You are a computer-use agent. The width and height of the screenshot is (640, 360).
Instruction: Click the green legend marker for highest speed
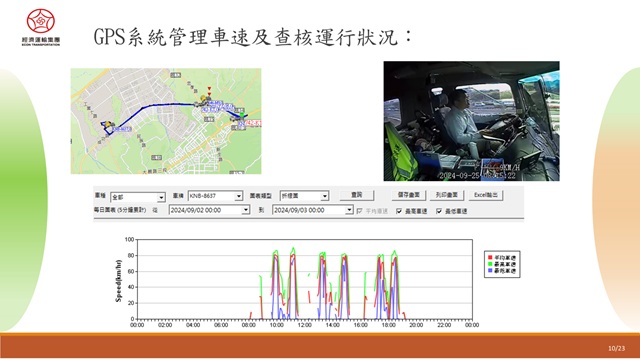(x=490, y=264)
